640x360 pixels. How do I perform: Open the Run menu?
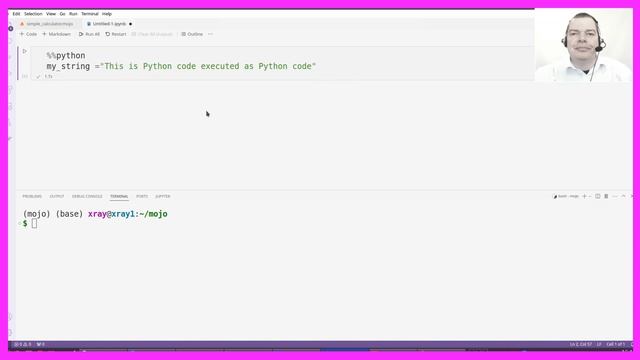coord(73,14)
